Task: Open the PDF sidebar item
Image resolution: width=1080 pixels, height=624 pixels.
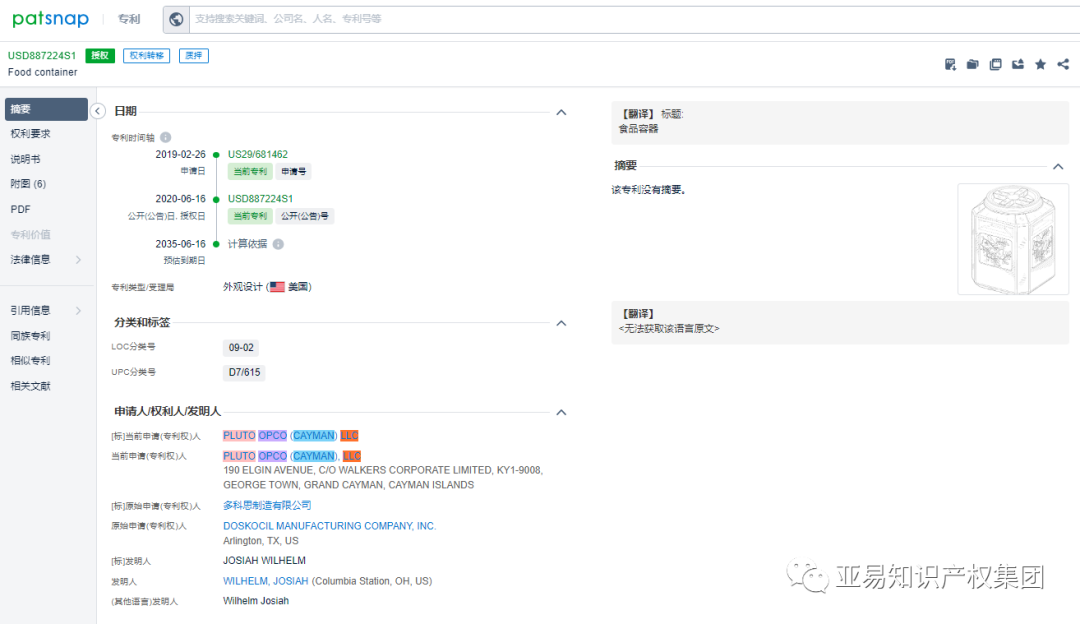Action: point(20,209)
